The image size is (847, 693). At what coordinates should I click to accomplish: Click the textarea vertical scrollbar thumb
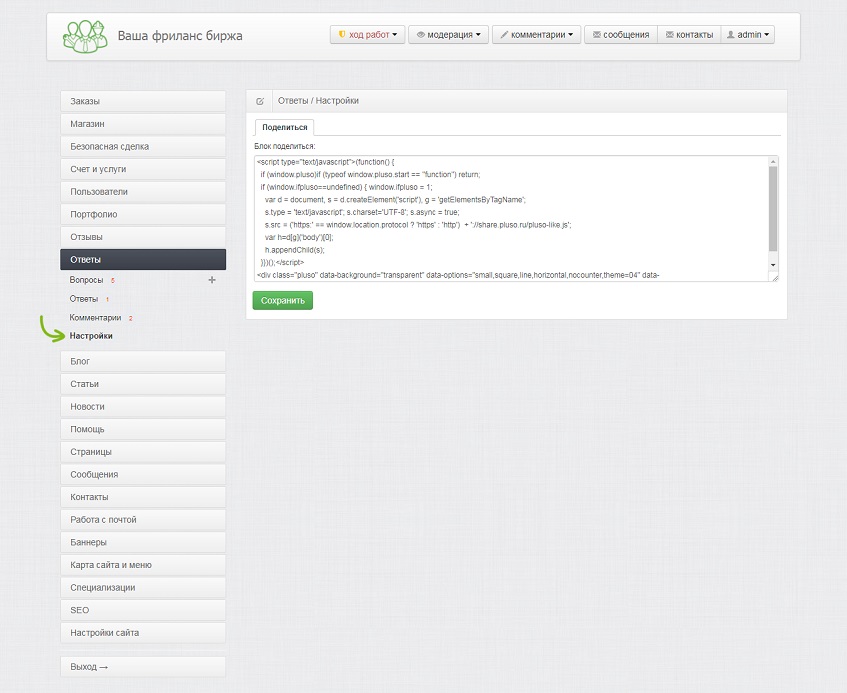(773, 208)
